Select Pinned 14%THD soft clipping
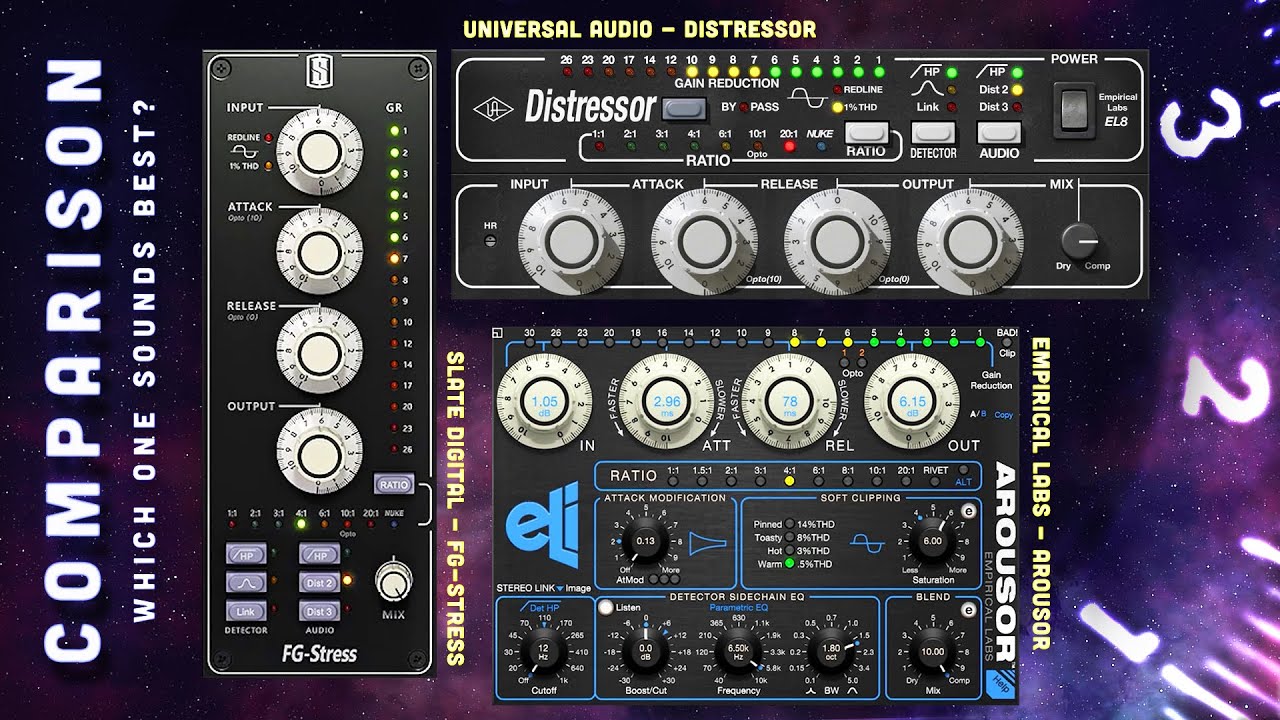Image resolution: width=1280 pixels, height=720 pixels. pos(790,524)
